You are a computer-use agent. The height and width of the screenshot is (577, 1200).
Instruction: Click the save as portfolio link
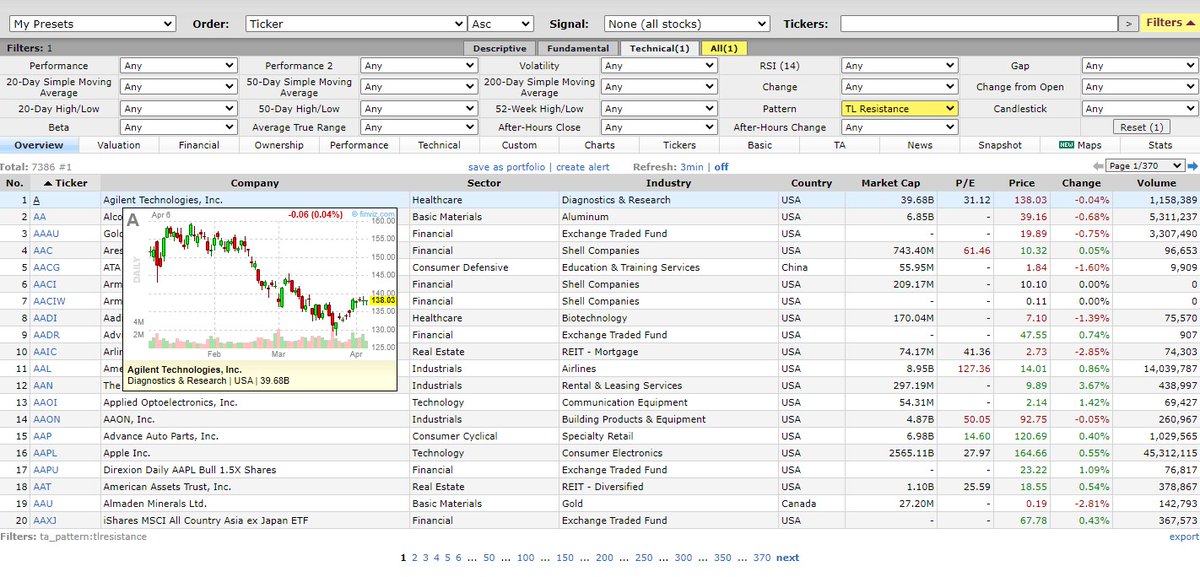click(x=507, y=166)
